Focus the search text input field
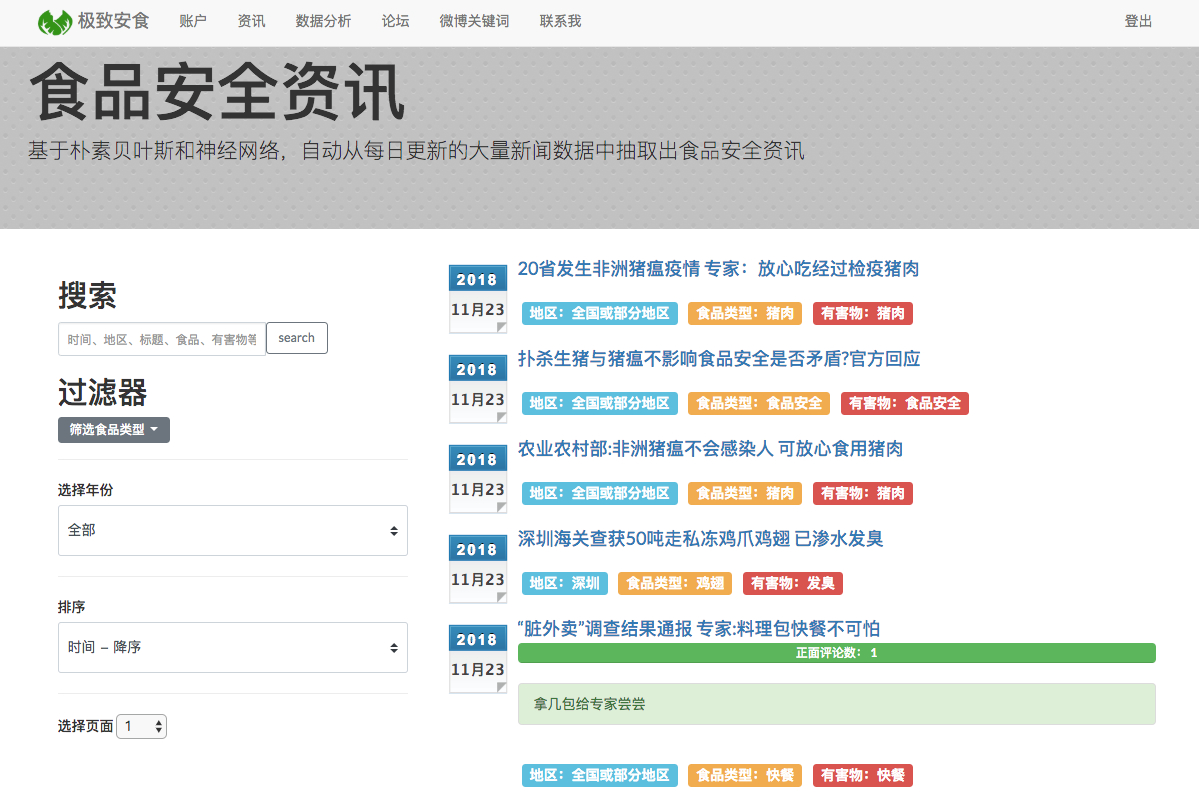The width and height of the screenshot is (1199, 808). tap(162, 339)
